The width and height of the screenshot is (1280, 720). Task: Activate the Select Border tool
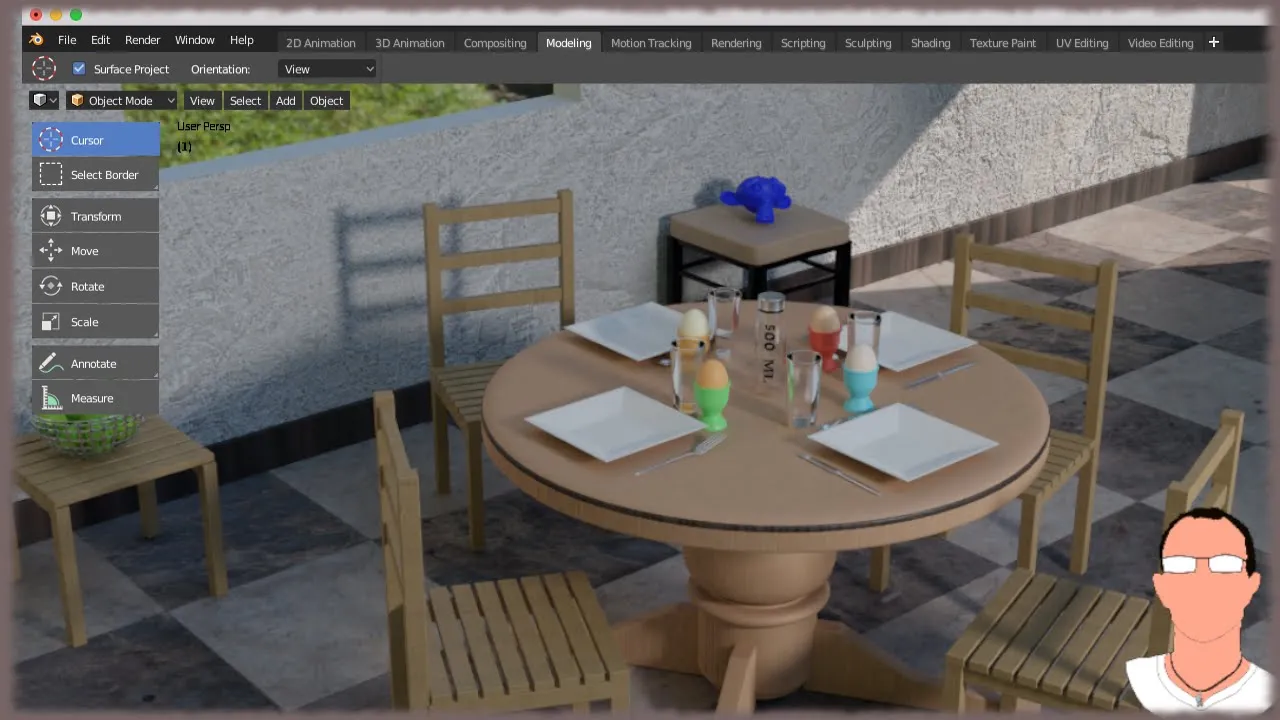pyautogui.click(x=95, y=175)
